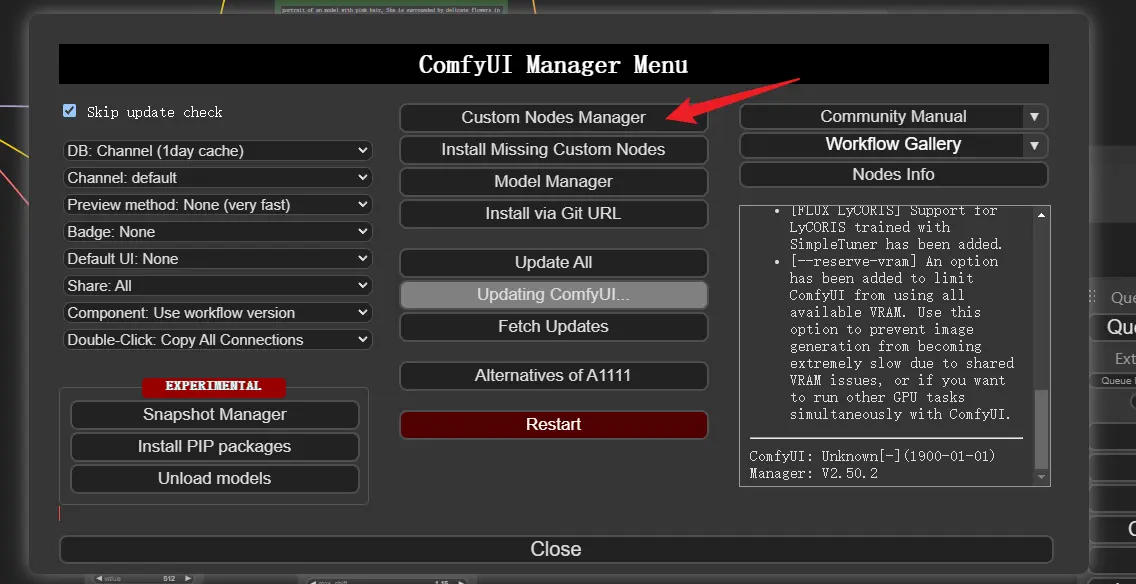The height and width of the screenshot is (584, 1136).
Task: Click Fetch Updates
Action: (x=554, y=327)
